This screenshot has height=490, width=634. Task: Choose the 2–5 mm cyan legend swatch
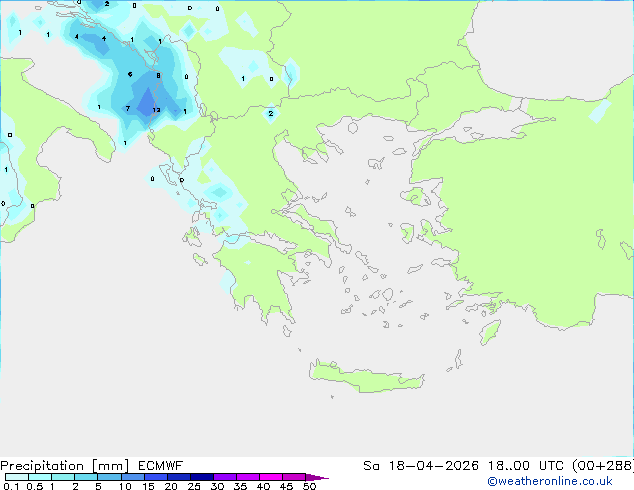[x=86, y=477]
